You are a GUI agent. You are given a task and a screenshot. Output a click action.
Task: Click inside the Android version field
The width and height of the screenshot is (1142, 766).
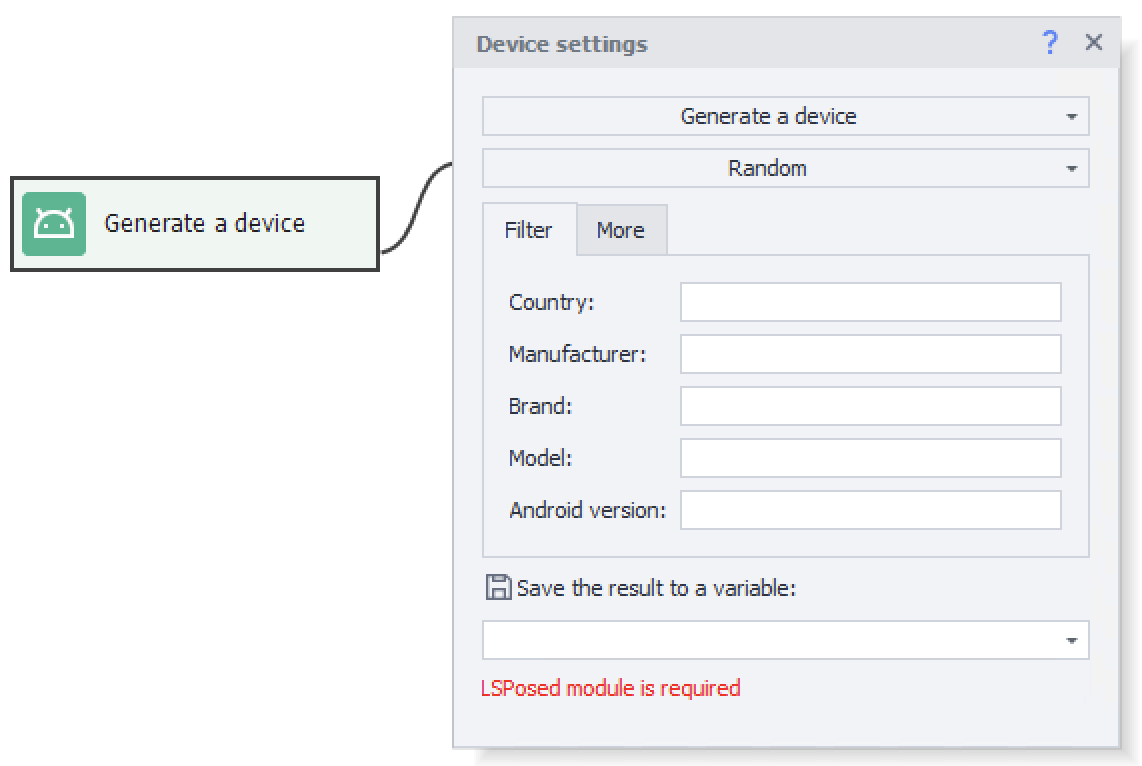coord(870,510)
